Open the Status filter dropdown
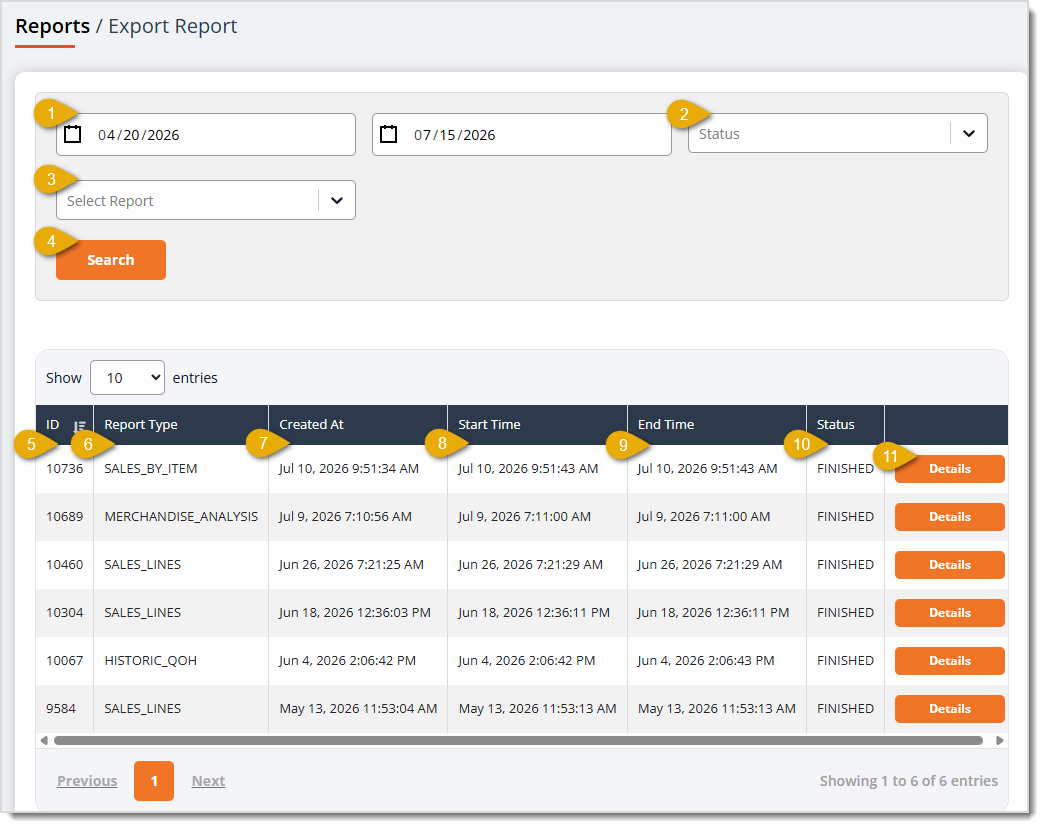The image size is (1044, 828). 838,134
